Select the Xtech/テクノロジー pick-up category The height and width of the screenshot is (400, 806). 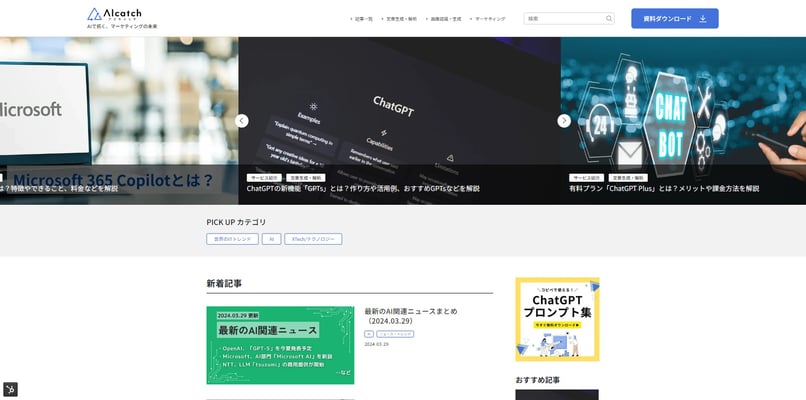tap(313, 239)
